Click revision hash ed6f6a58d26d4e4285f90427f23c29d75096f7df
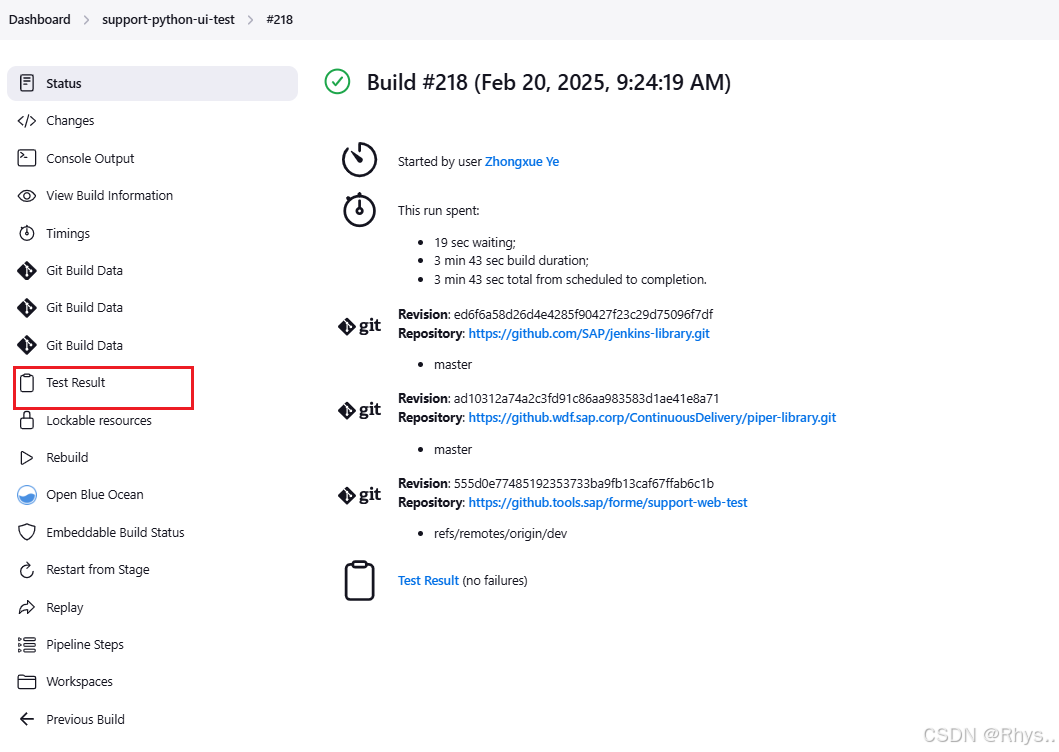Image resolution: width=1059 pixels, height=752 pixels. click(584, 314)
